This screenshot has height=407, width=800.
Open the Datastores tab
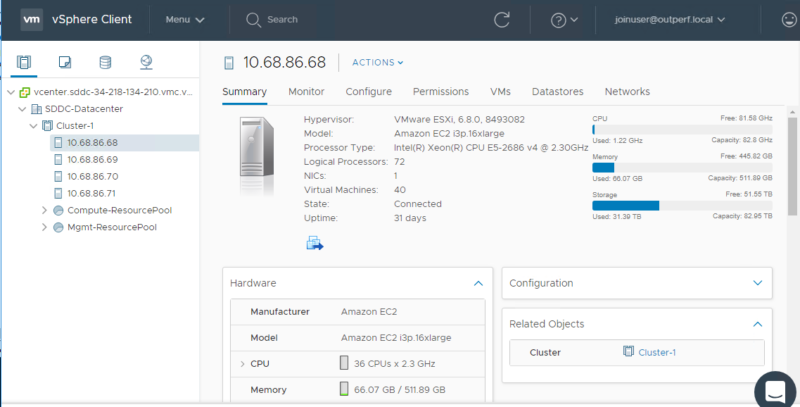pyautogui.click(x=558, y=92)
